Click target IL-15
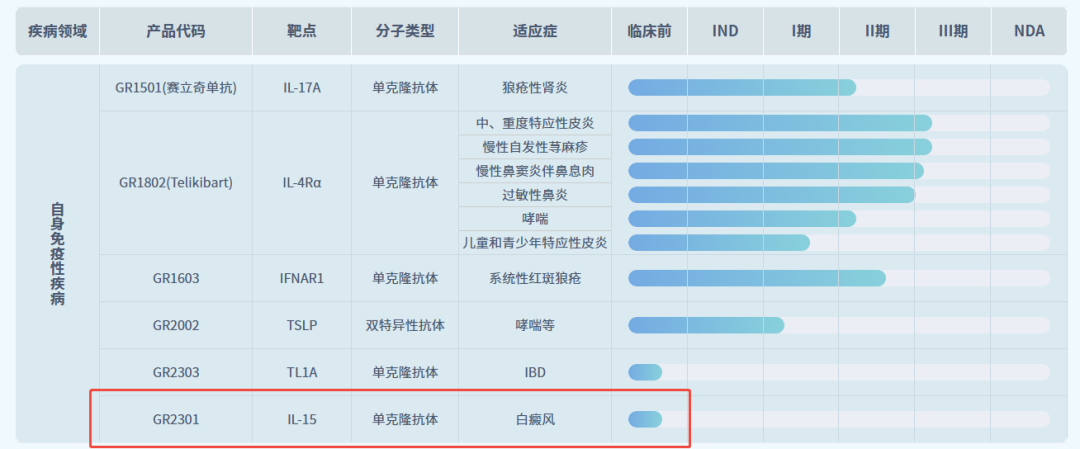Viewport: 1080px width, 449px height. coord(302,419)
